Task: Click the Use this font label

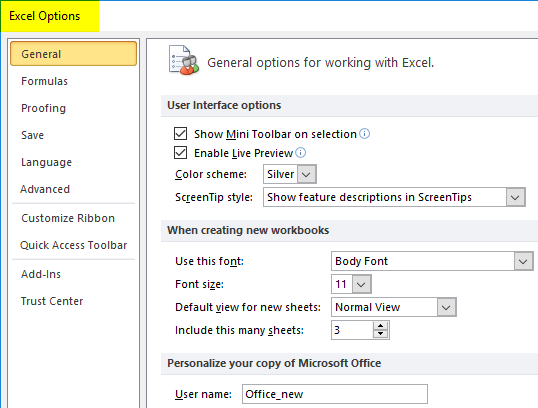Action: (209, 261)
